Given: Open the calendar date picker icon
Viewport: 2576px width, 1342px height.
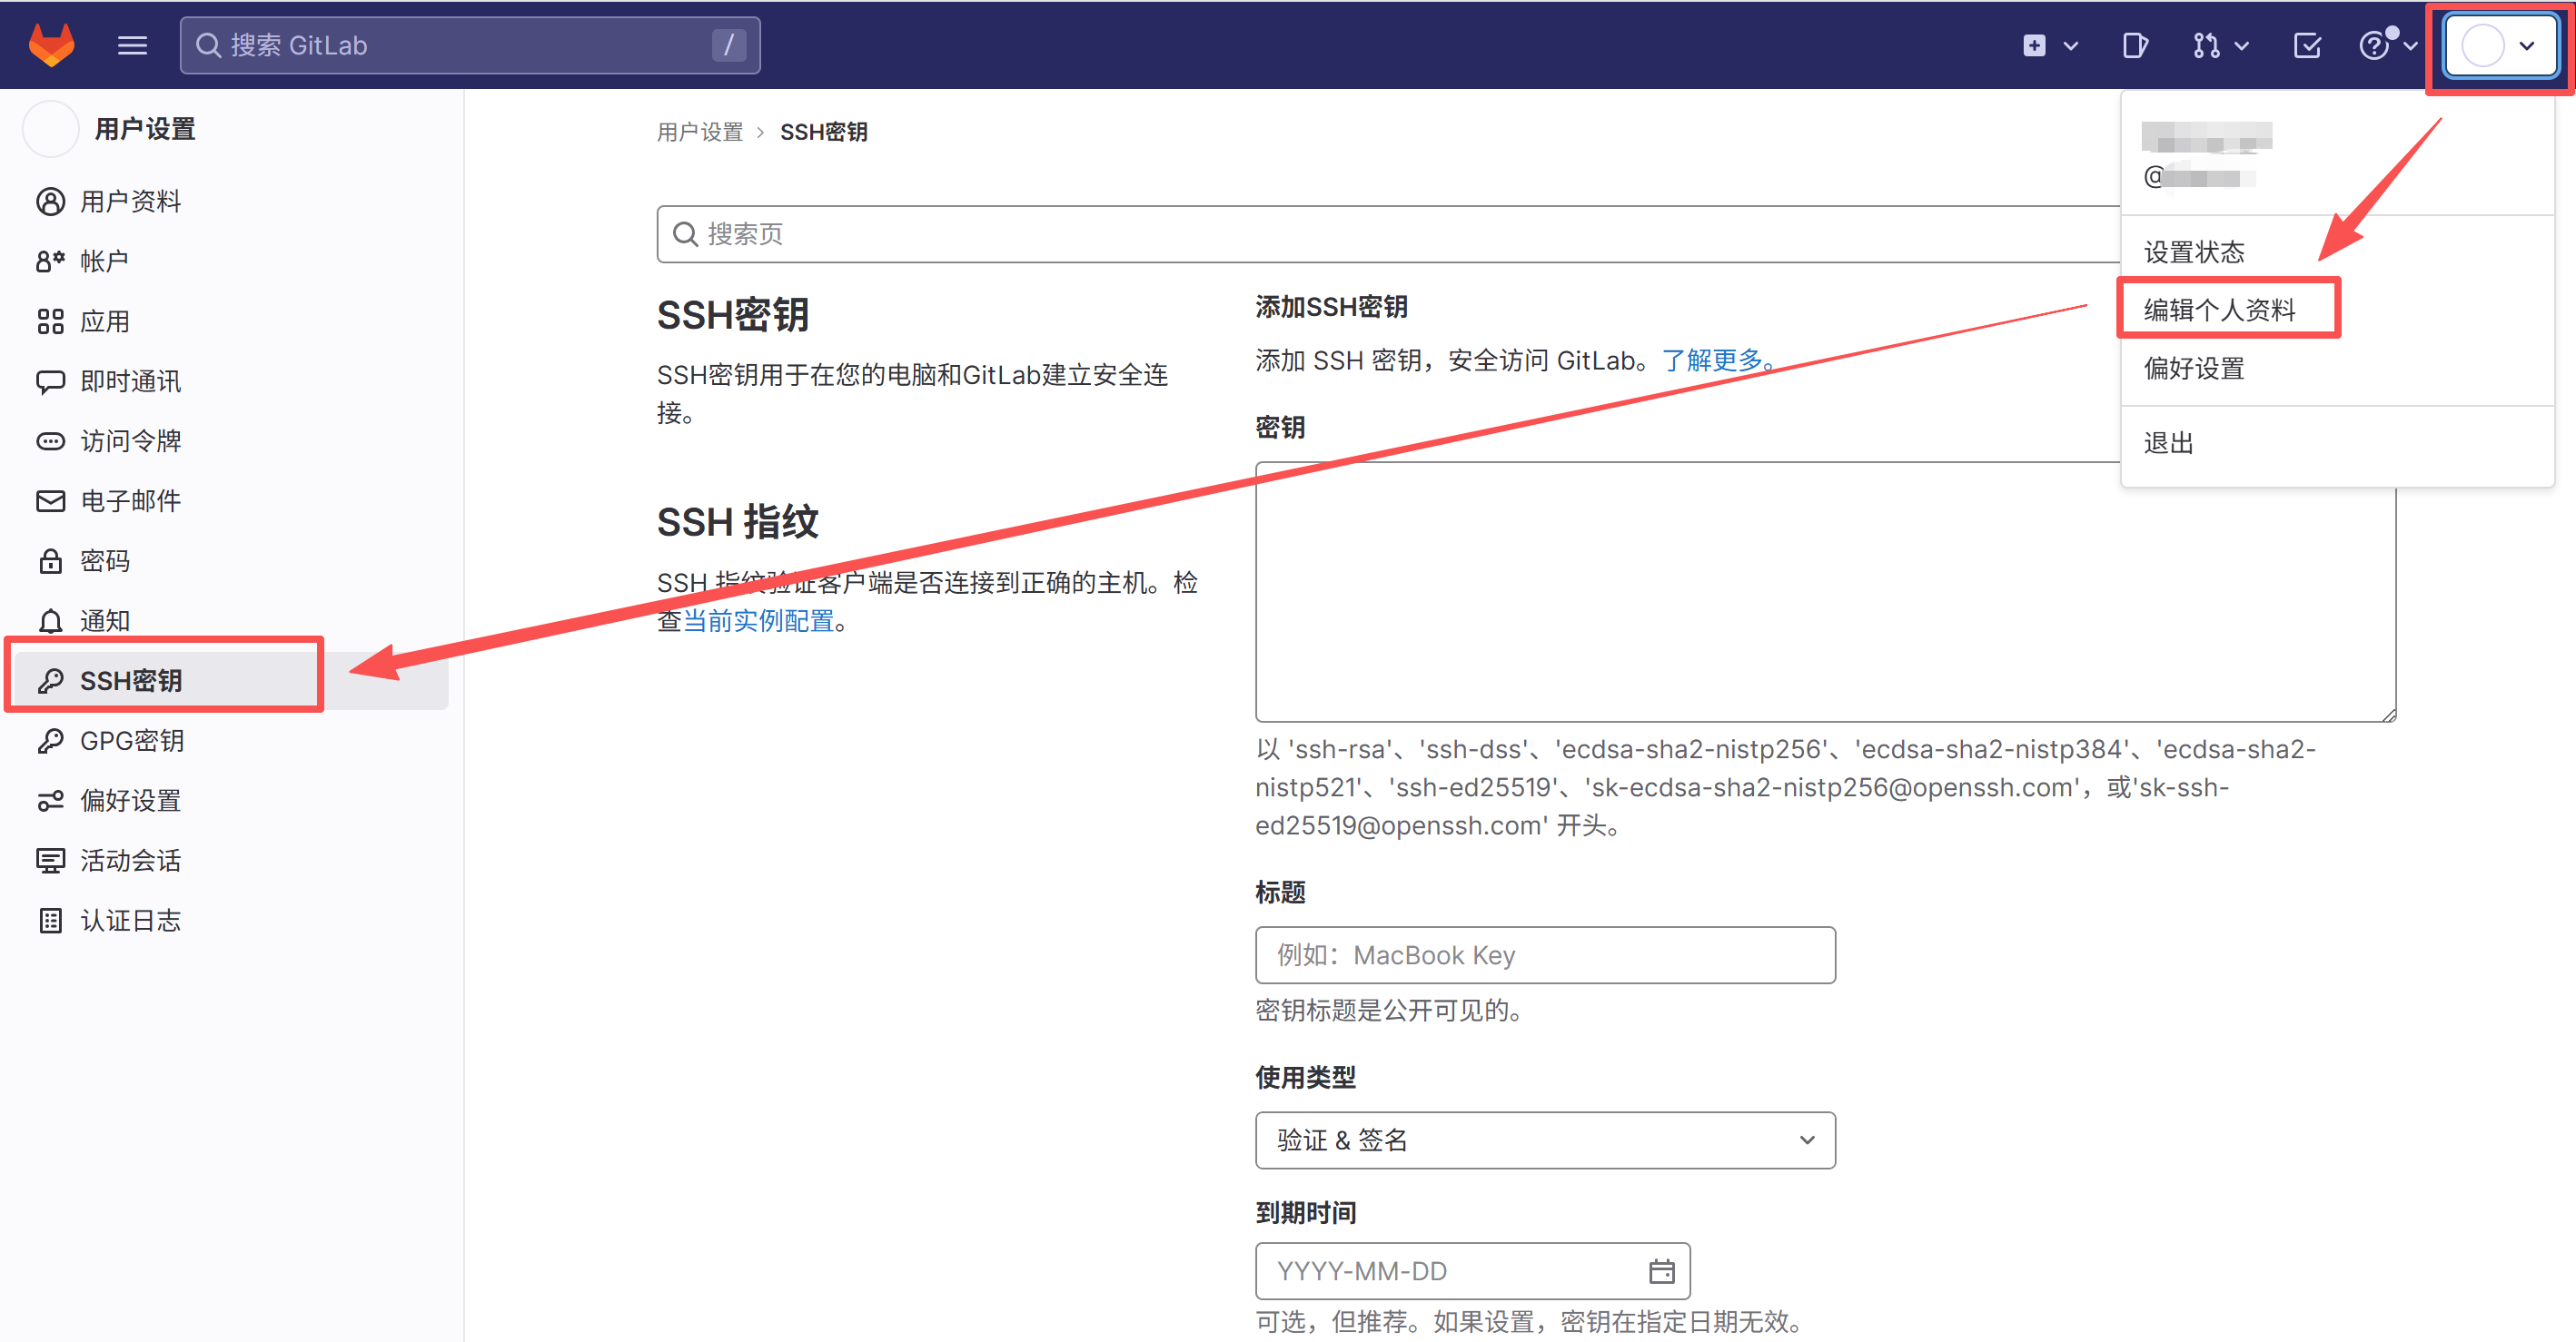Looking at the screenshot, I should tap(1661, 1271).
